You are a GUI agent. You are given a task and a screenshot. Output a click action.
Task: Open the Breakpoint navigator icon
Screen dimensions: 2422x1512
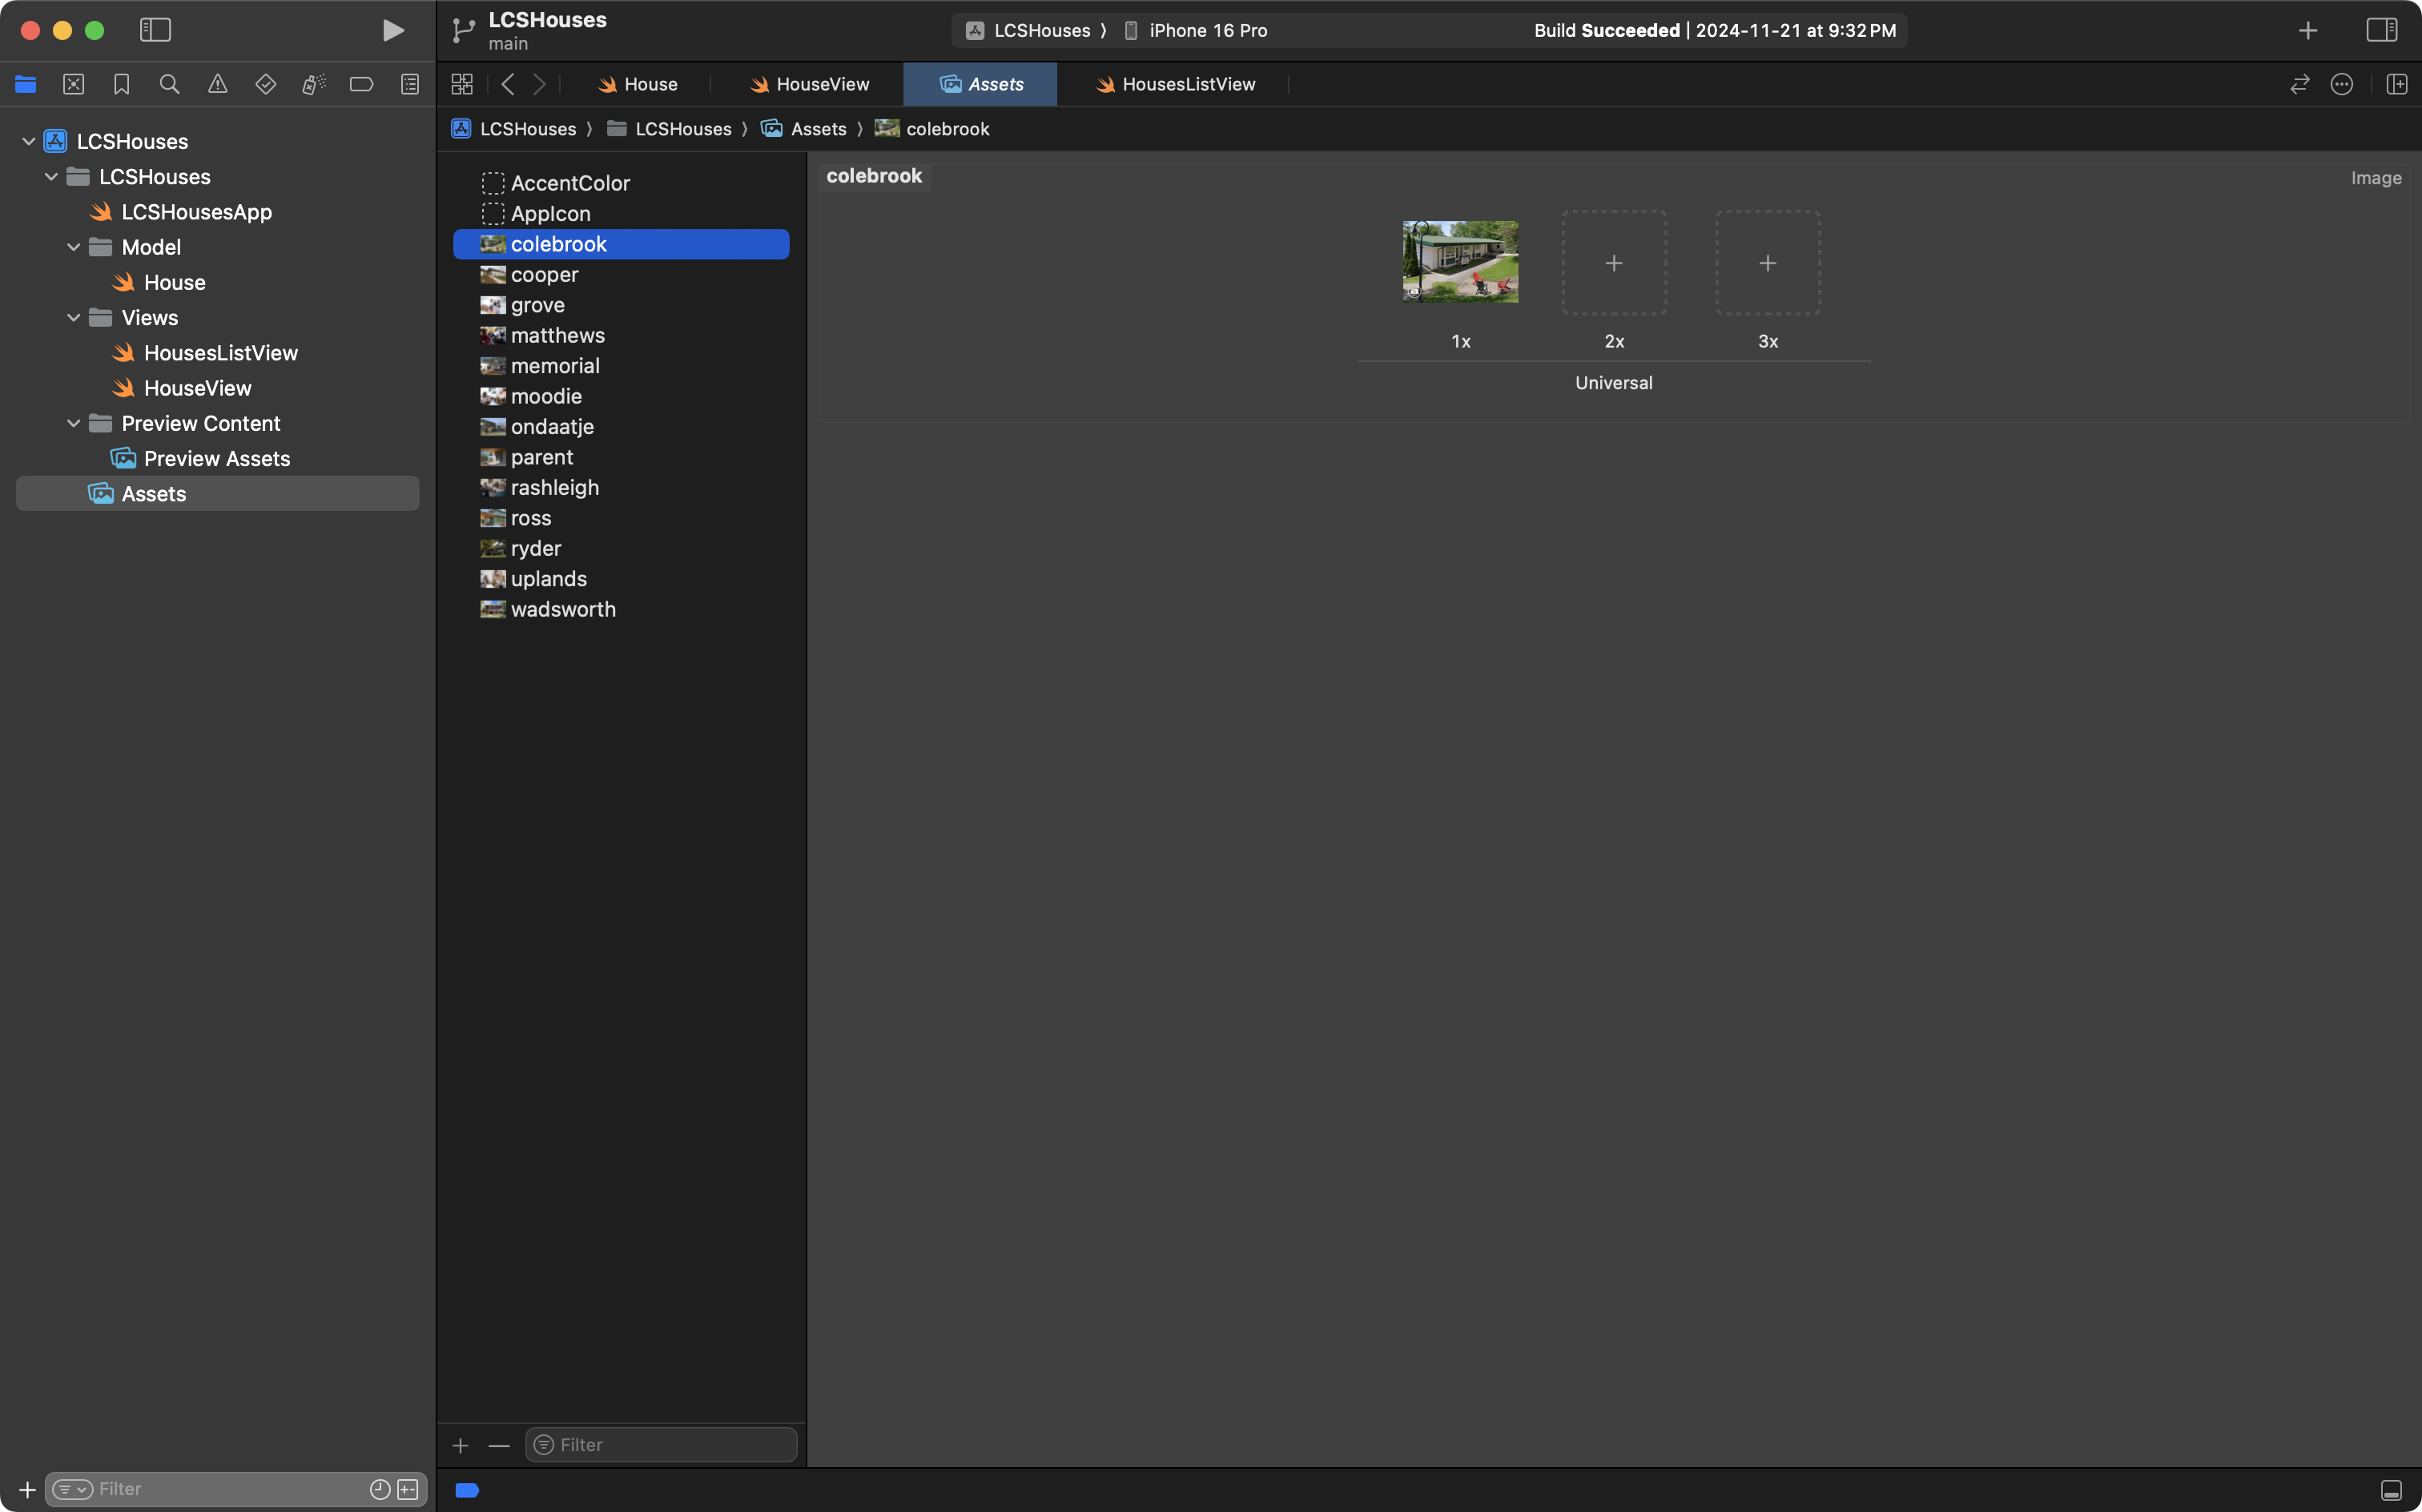[x=361, y=85]
